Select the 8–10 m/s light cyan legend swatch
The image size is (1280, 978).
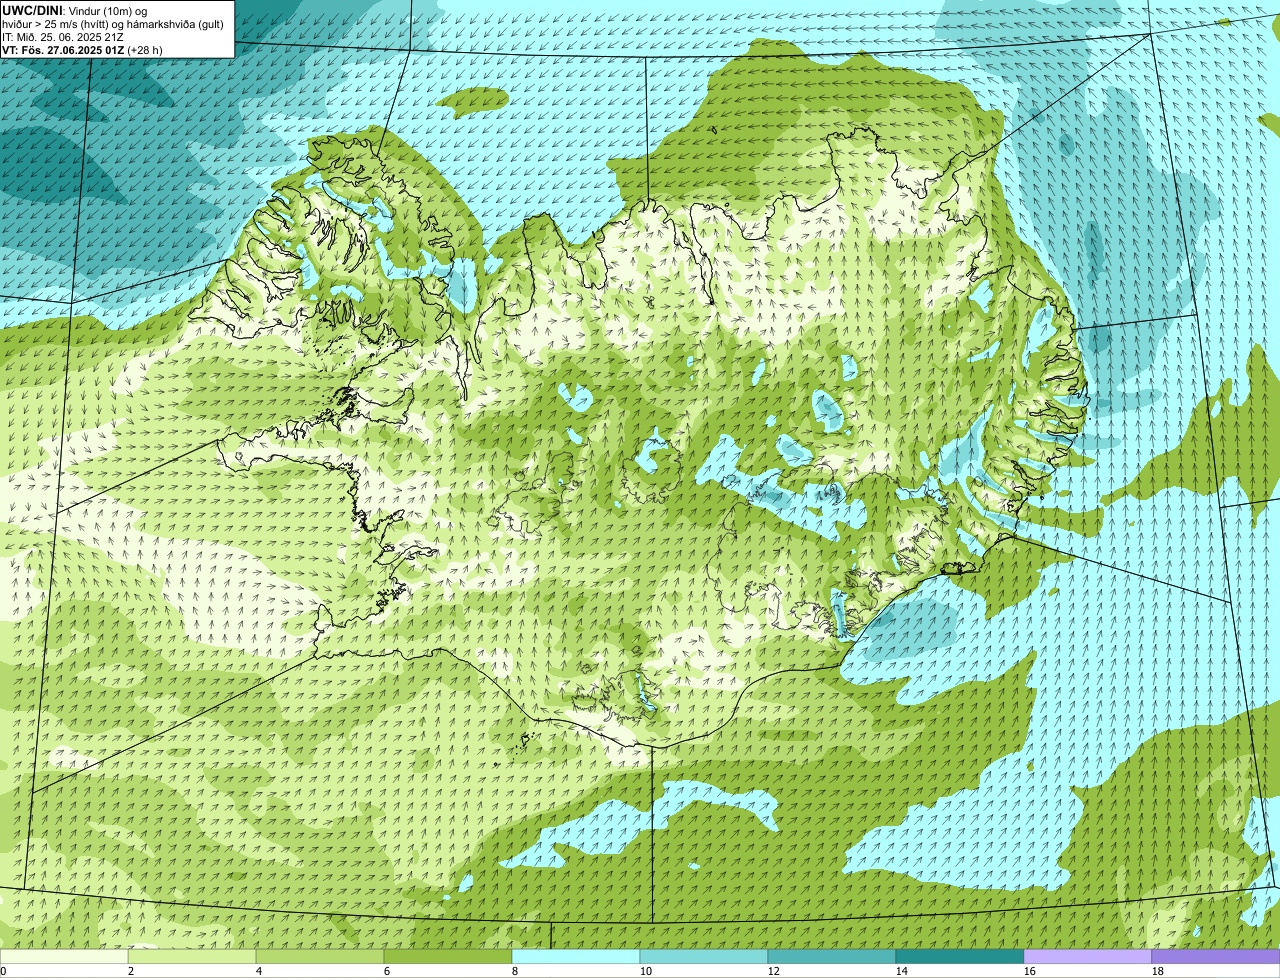pyautogui.click(x=576, y=957)
